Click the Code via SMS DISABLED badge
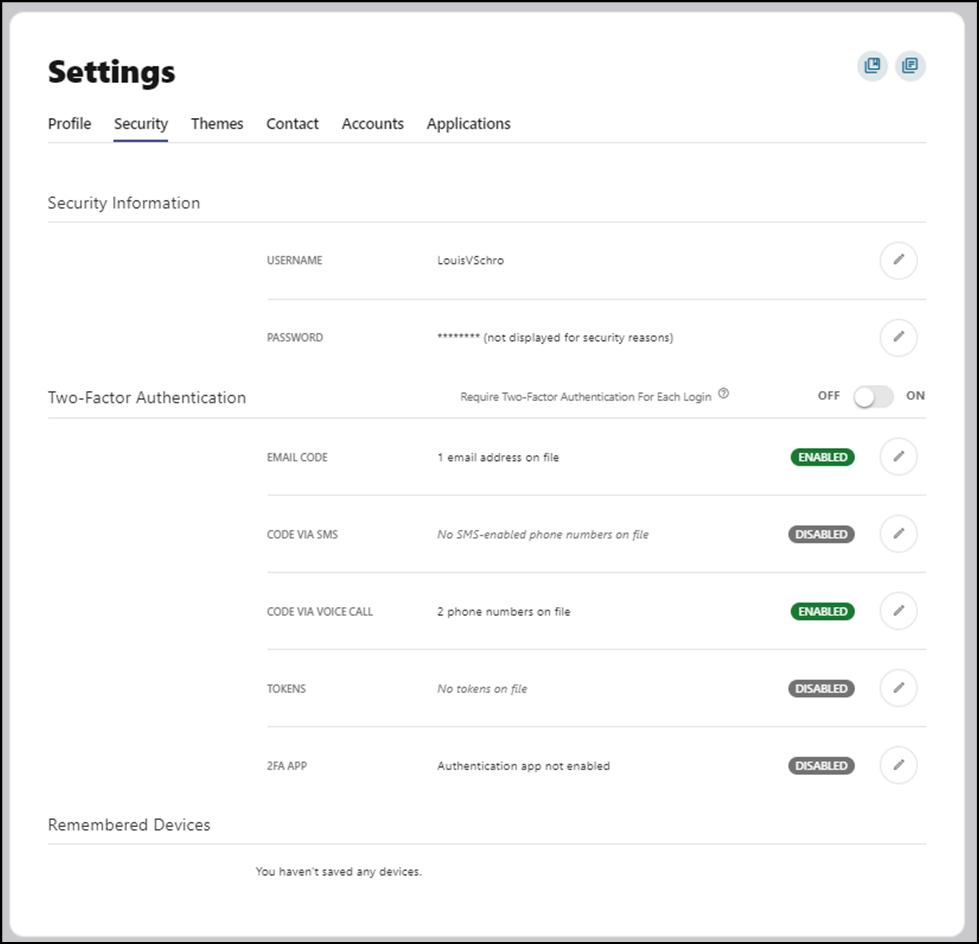The width and height of the screenshot is (979, 944). coord(821,534)
